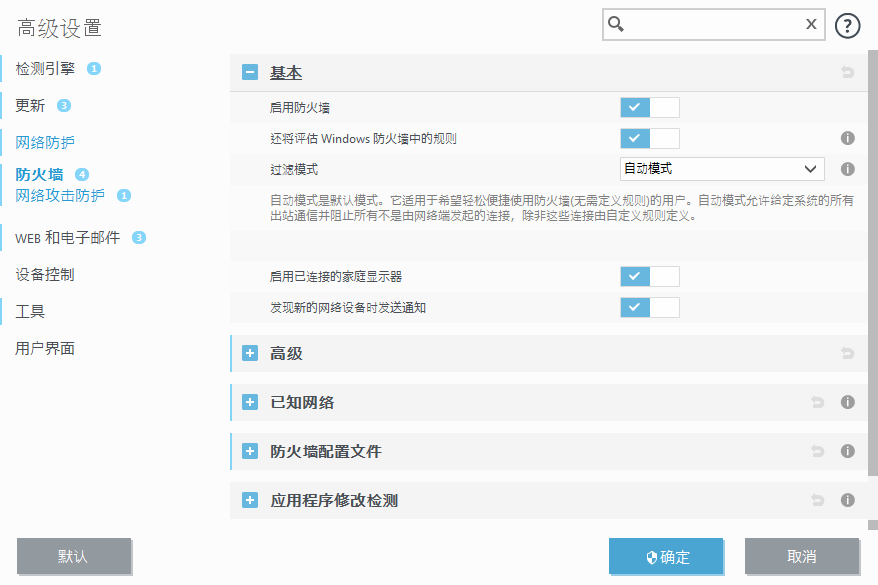The height and width of the screenshot is (585, 878).
Task: Disable 发现新的网络设备时发送通知
Action: click(649, 307)
